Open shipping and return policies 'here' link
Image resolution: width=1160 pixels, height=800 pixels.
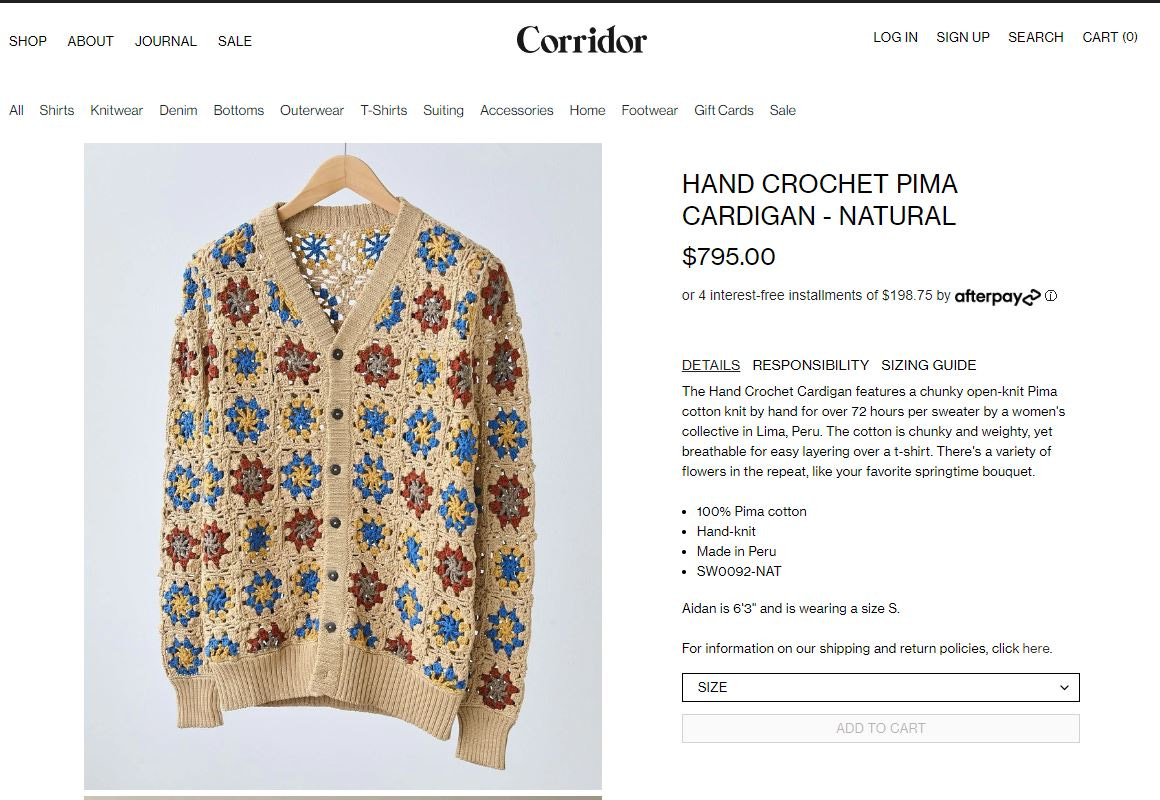click(1036, 648)
